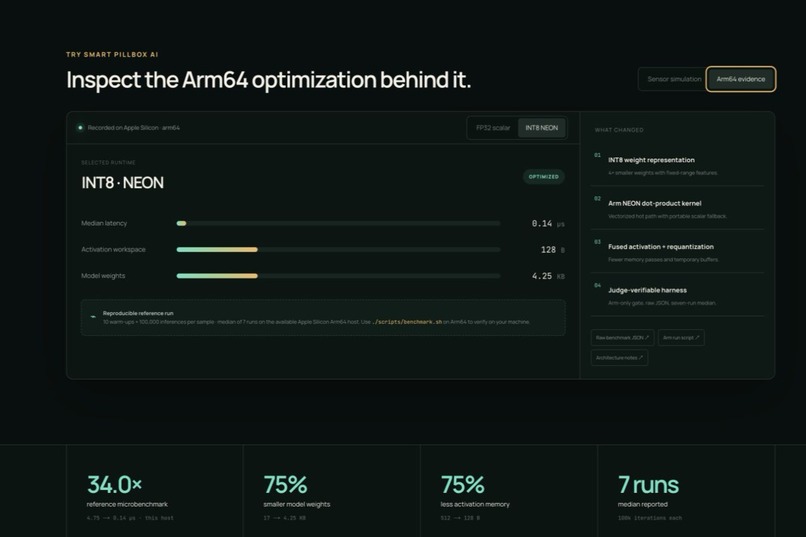806x537 pixels.
Task: Click the Median latency progress bar
Action: tap(338, 224)
